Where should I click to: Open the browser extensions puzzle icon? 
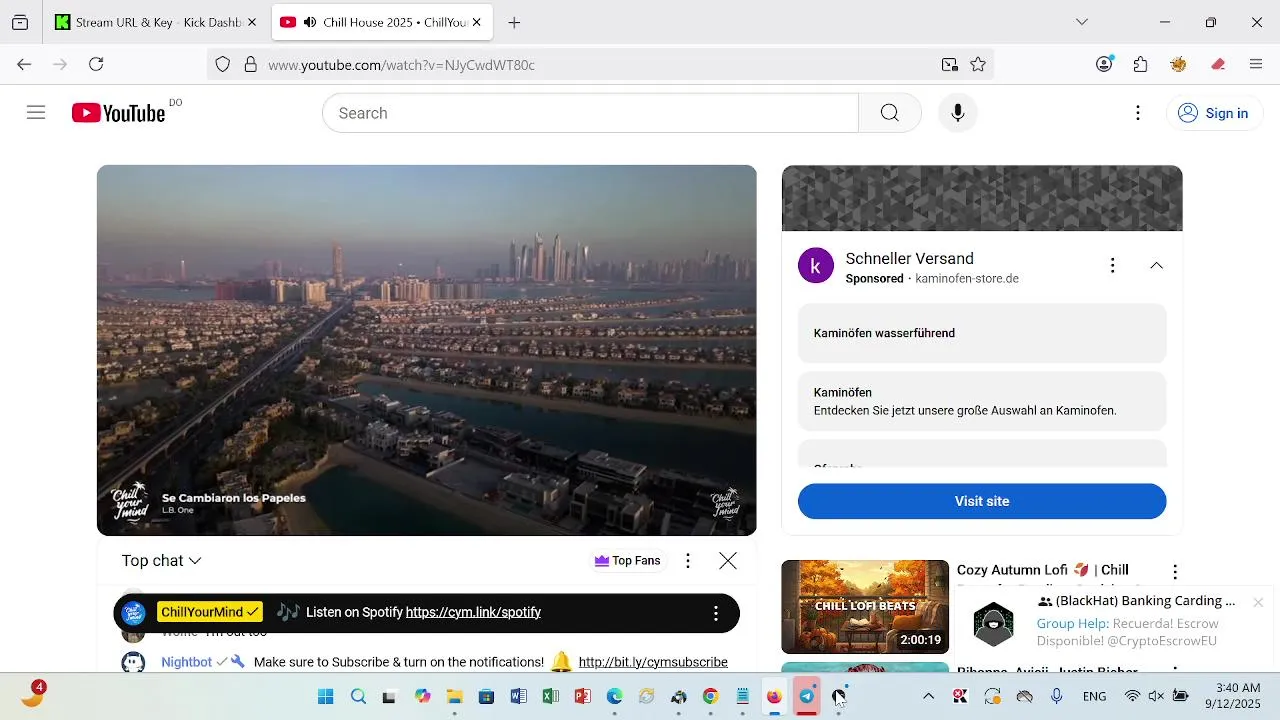click(x=1141, y=64)
